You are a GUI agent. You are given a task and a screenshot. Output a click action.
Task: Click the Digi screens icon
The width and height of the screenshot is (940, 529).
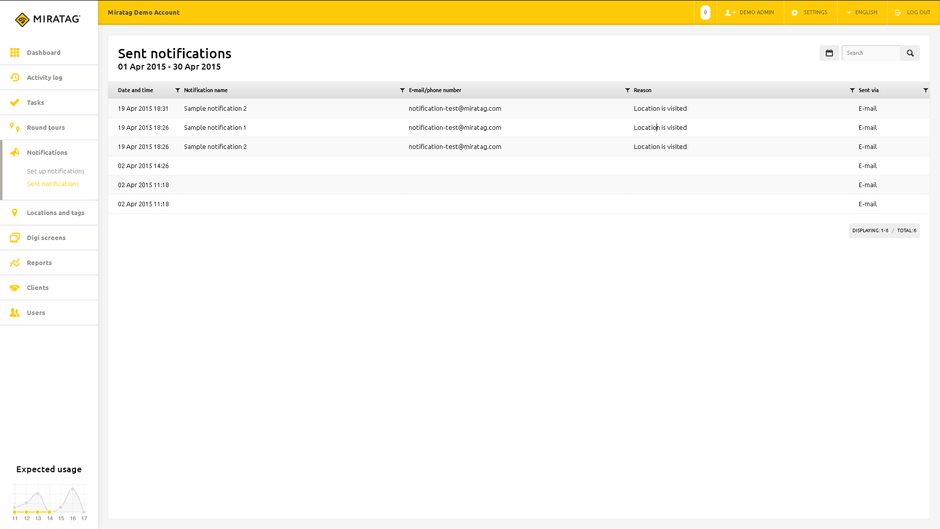click(14, 238)
